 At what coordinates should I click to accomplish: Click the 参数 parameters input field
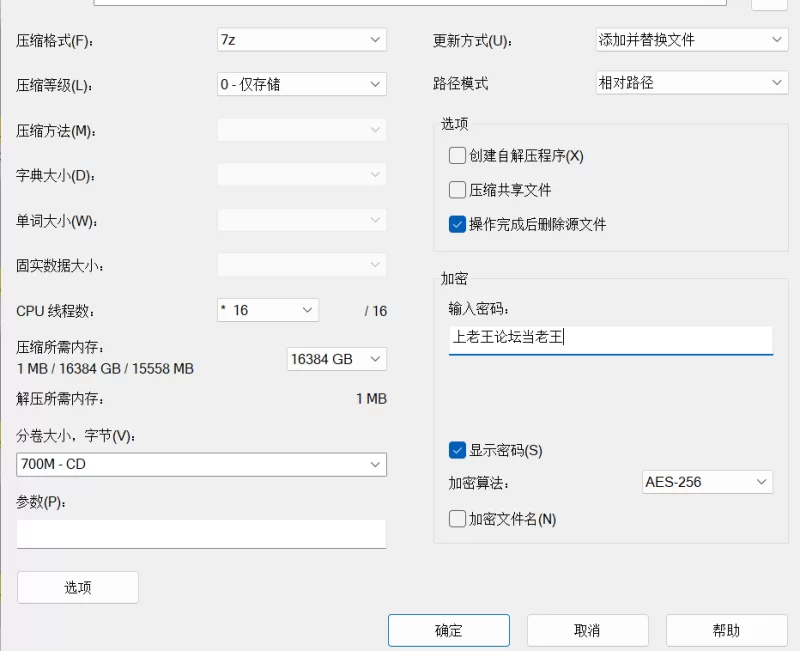pyautogui.click(x=200, y=533)
